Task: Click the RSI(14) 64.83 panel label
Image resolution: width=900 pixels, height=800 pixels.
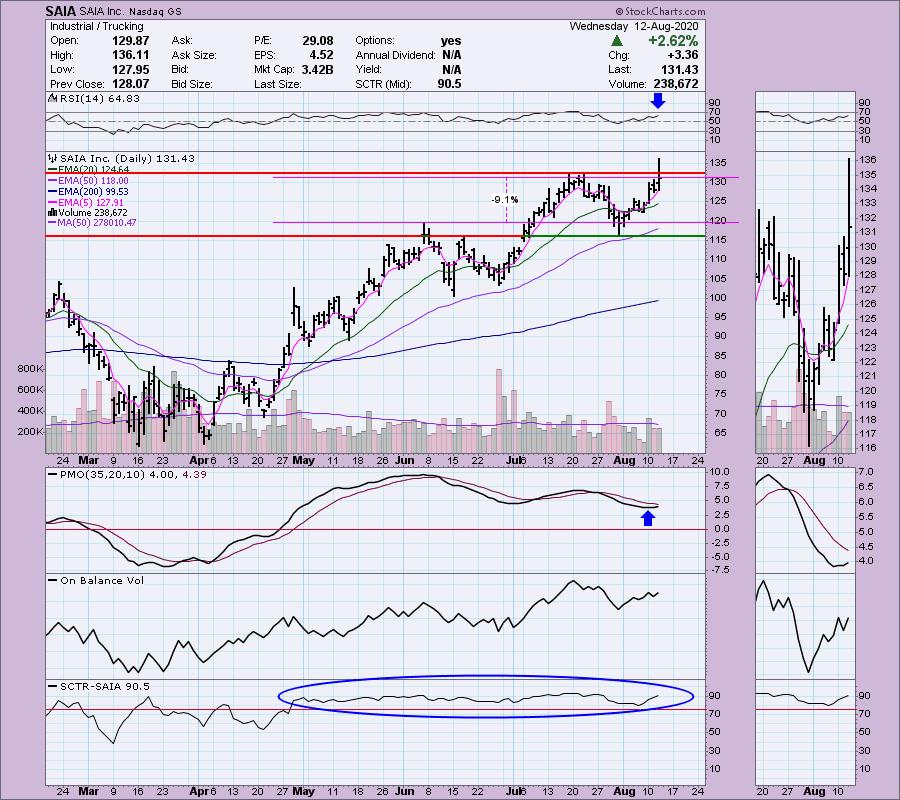Action: pos(95,99)
